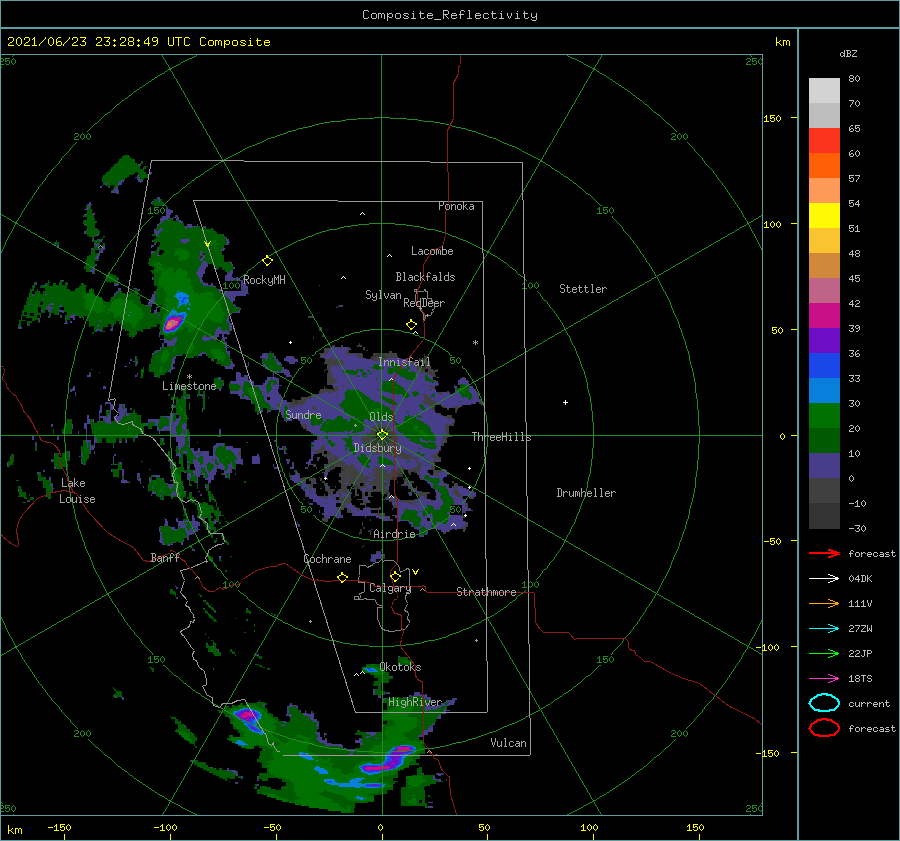Screen dimensions: 900x841
Task: Click the Ponoka town label
Action: pyautogui.click(x=456, y=206)
